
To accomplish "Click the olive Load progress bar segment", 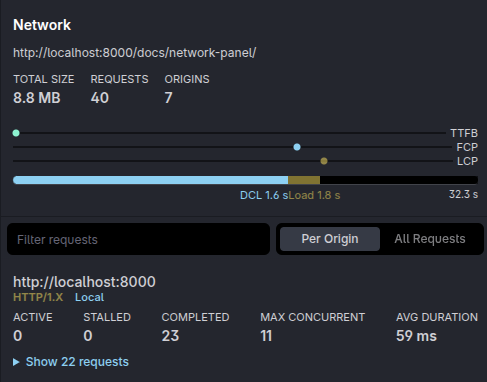I will (x=304, y=180).
